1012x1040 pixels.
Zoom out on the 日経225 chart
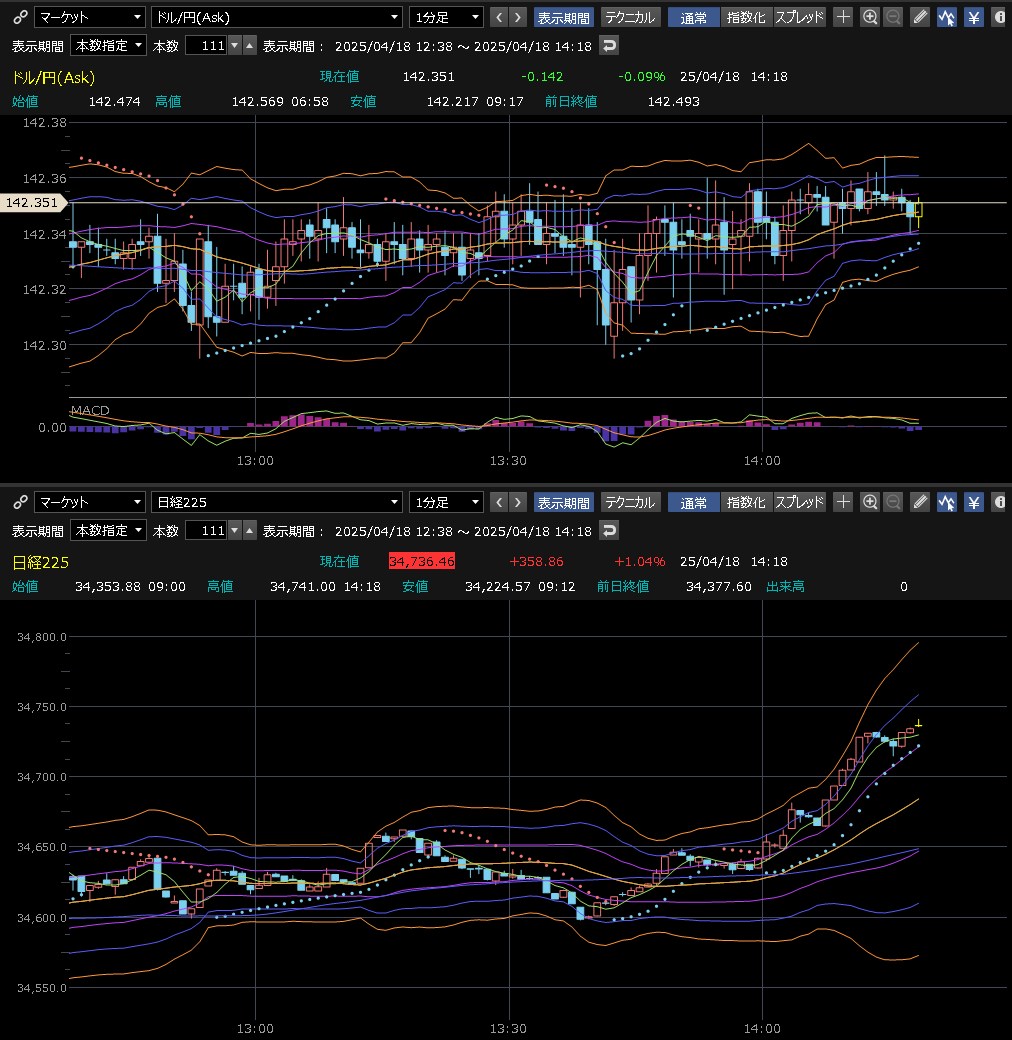pos(893,502)
